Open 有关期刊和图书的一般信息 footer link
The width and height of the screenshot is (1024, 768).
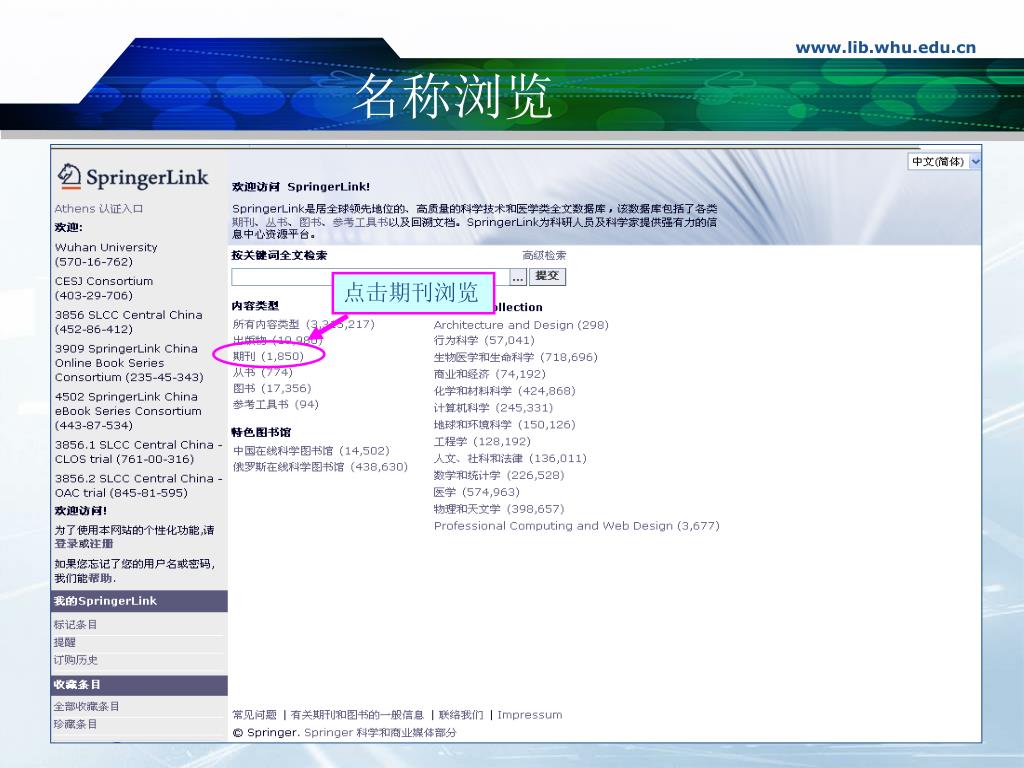pos(357,714)
